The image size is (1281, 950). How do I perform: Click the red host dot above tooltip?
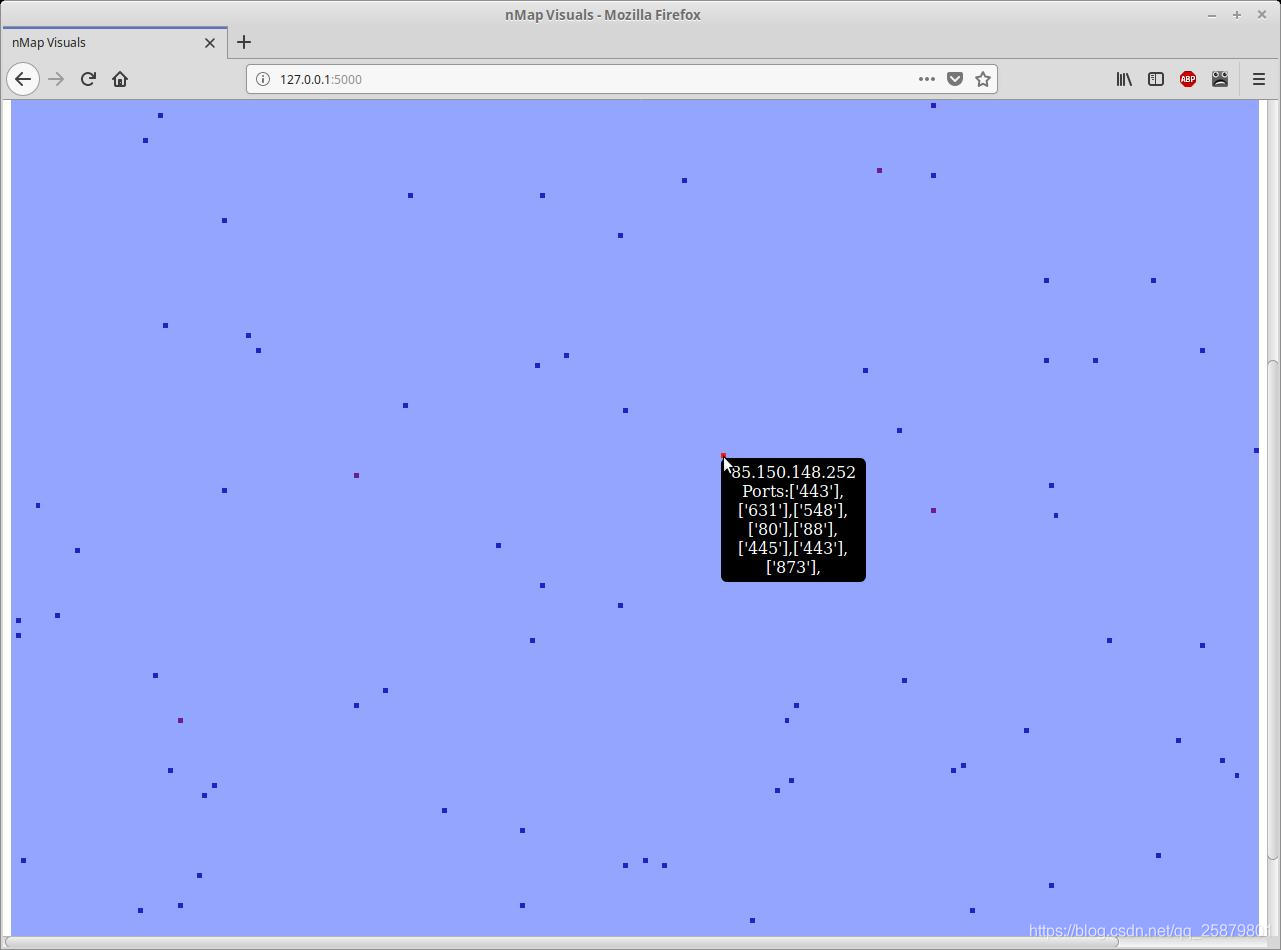coord(723,455)
